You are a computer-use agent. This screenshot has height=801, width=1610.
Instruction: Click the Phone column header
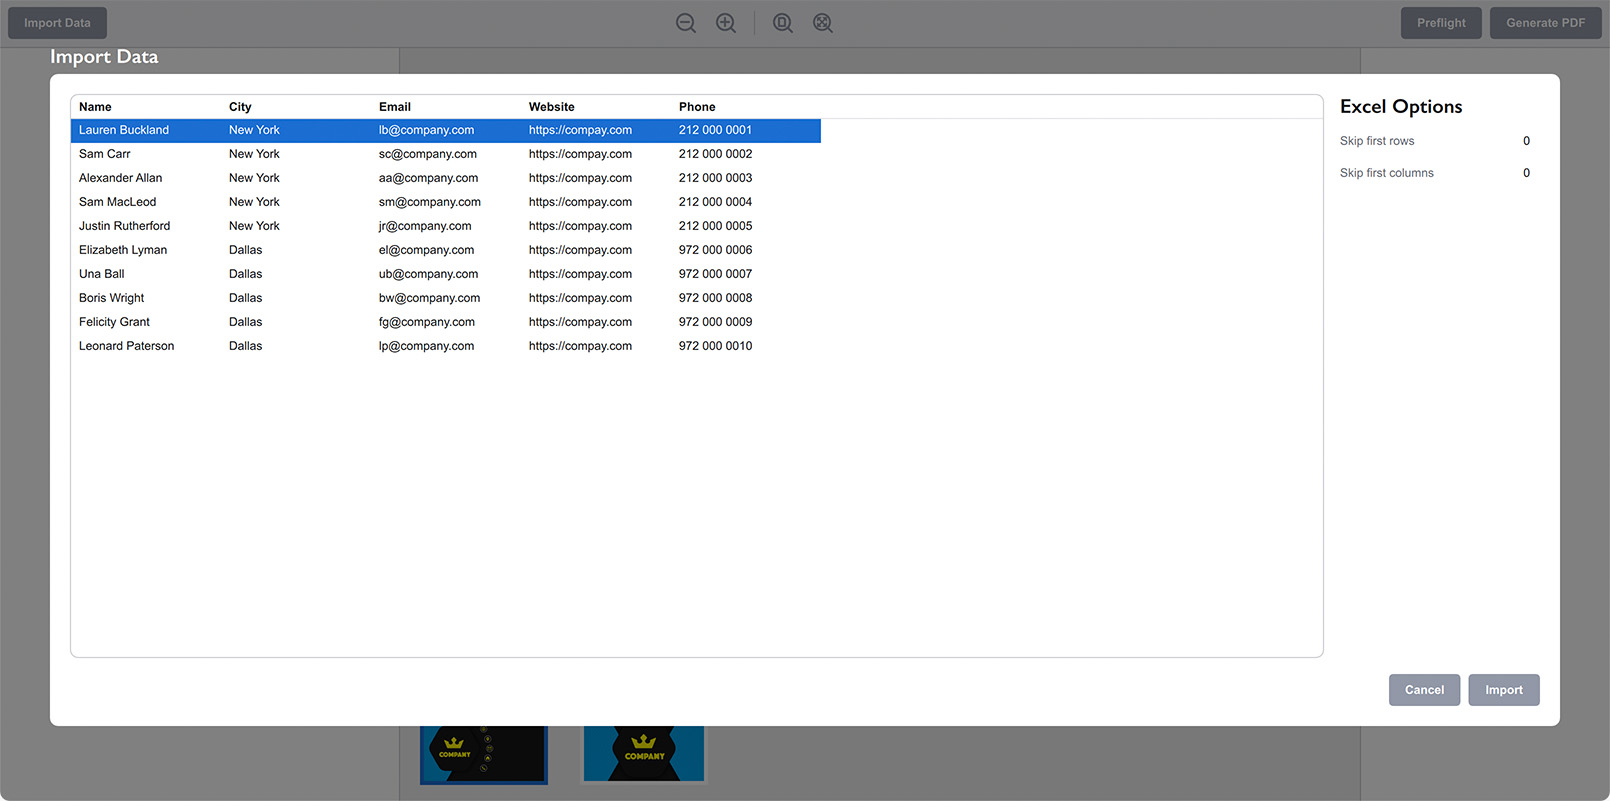click(697, 107)
